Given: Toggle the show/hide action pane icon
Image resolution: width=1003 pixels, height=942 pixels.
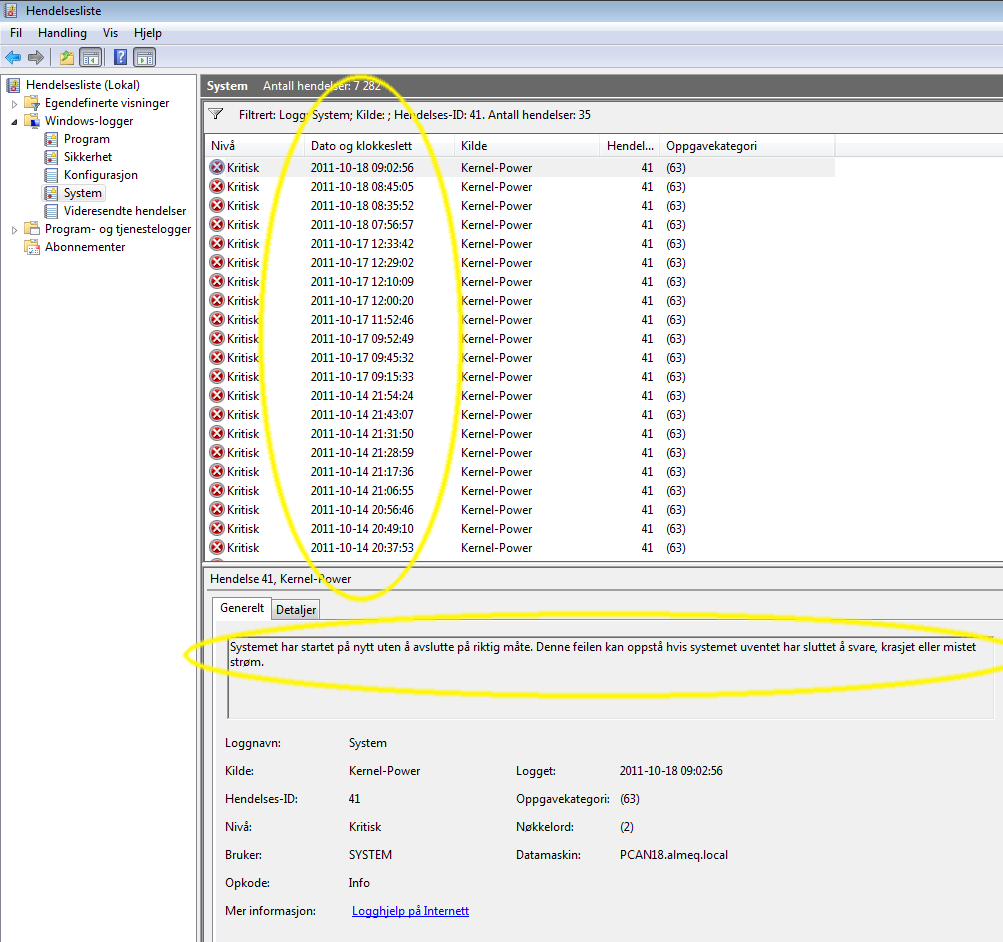Looking at the screenshot, I should (144, 57).
